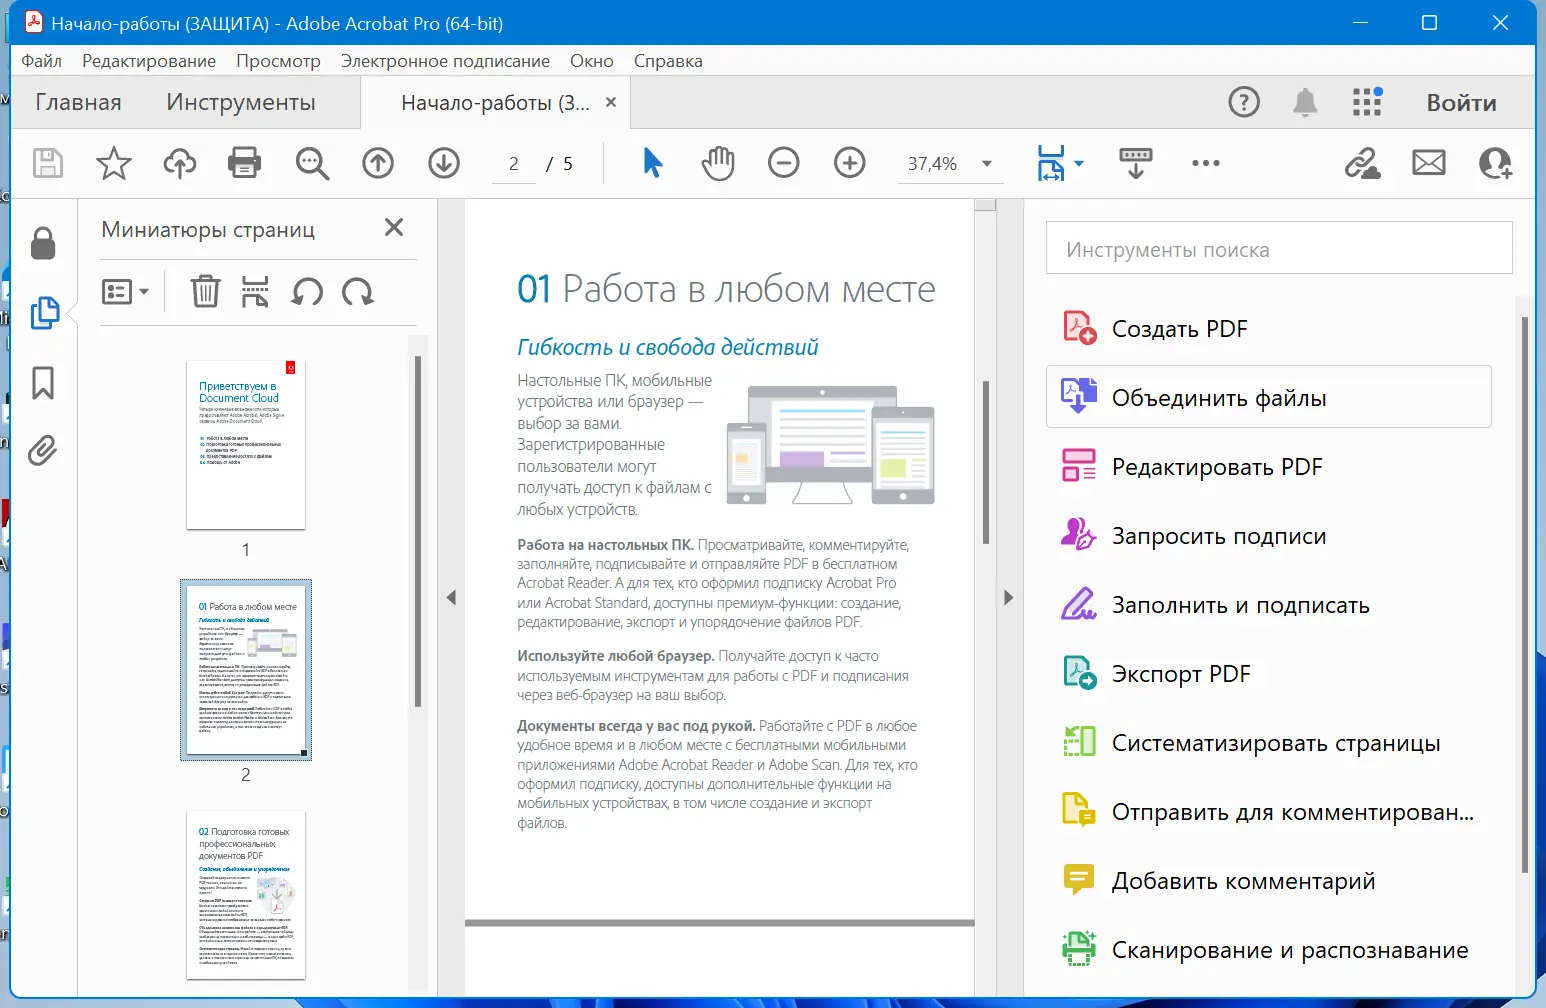
Task: Switch to the Инструменты tab
Action: [241, 102]
